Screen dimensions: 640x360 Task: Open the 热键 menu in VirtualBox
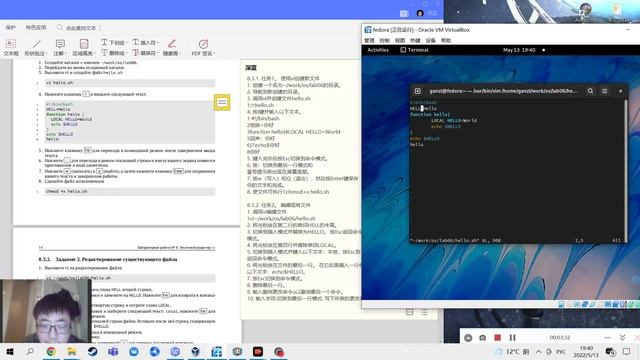tap(415, 40)
